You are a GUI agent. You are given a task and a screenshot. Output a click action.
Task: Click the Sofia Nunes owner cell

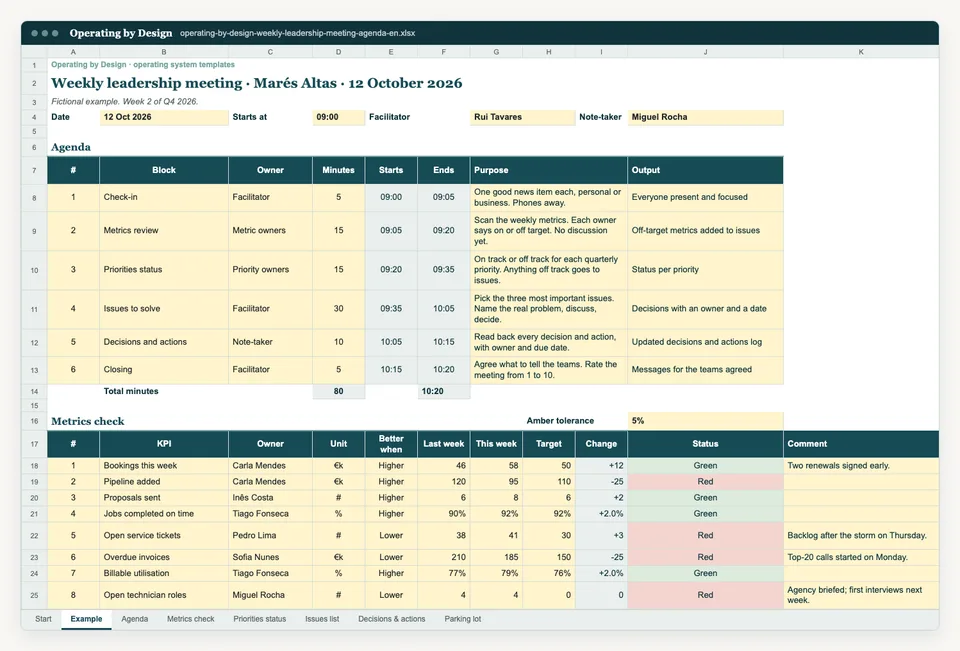270,557
